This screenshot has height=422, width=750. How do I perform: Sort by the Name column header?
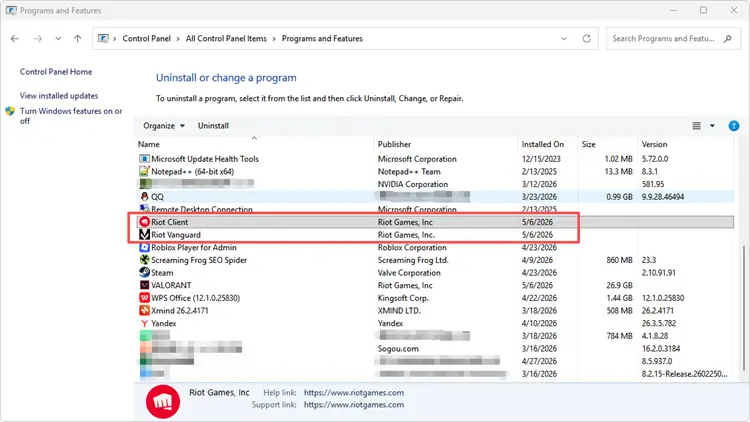click(x=149, y=144)
